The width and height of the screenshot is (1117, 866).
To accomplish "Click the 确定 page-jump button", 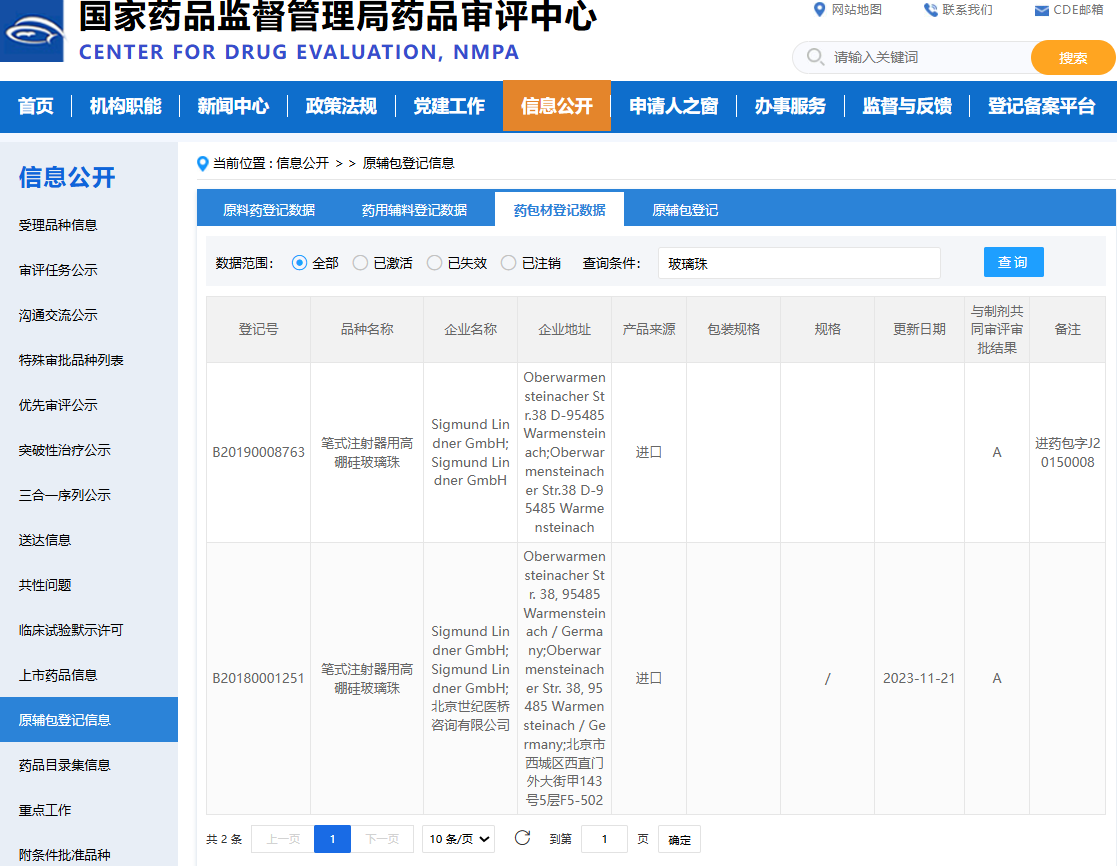I will pyautogui.click(x=678, y=839).
